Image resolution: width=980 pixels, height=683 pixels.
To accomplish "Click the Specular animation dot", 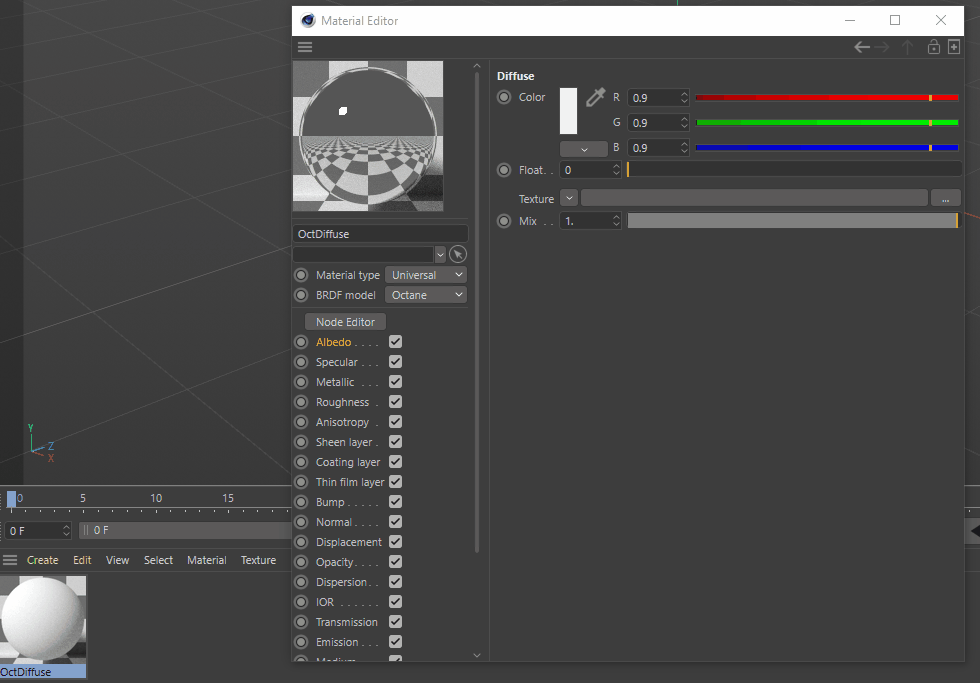I will click(x=301, y=362).
